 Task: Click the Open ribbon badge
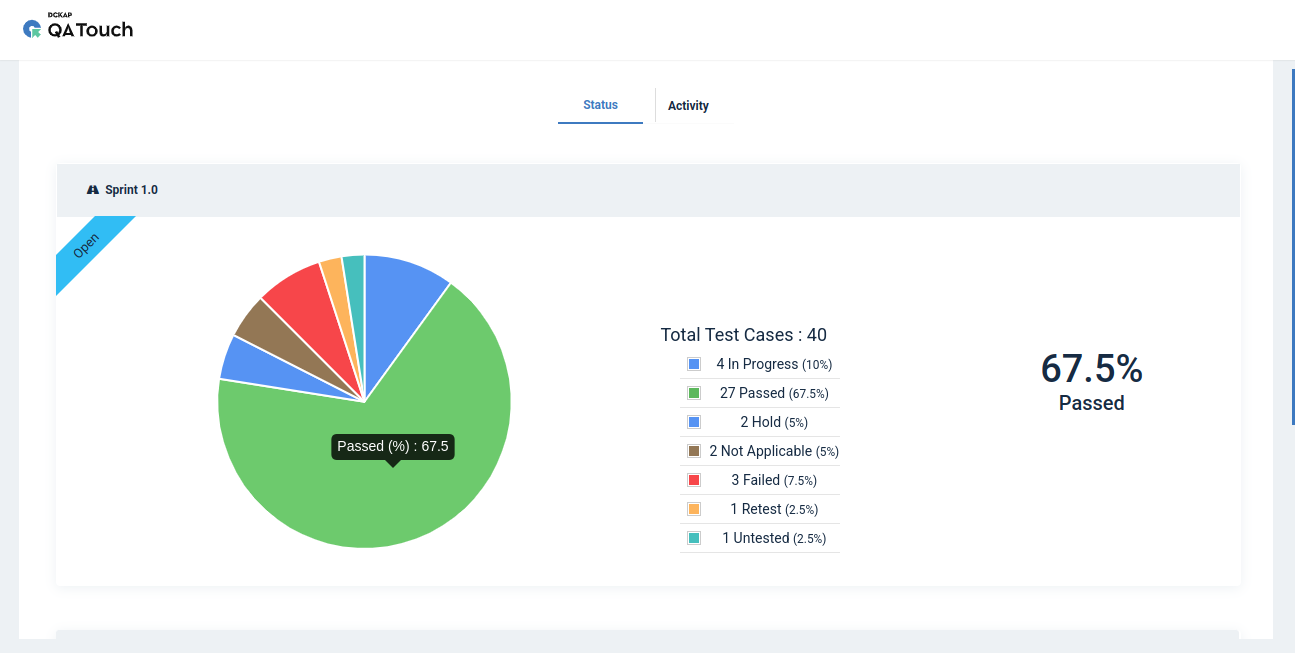pos(88,248)
